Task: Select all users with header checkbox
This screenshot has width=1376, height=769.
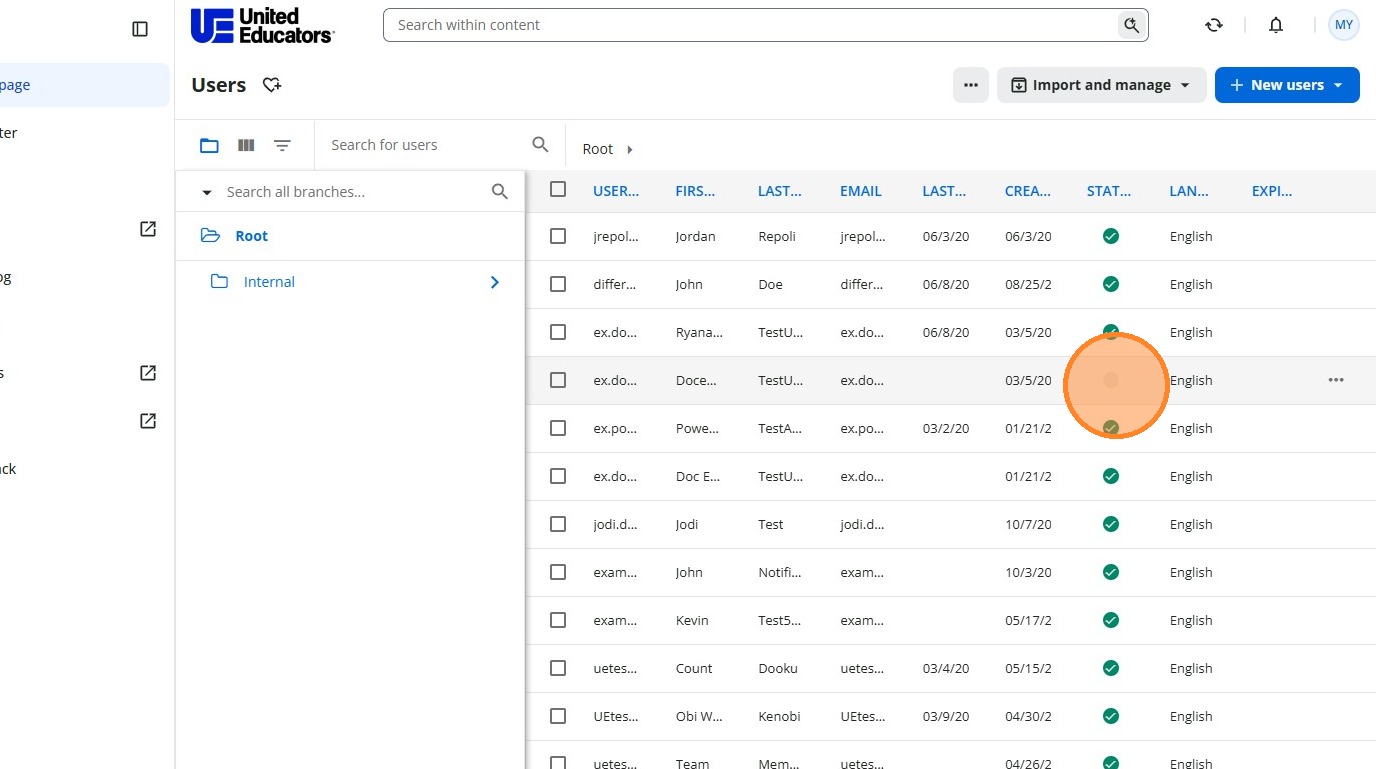Action: pos(558,189)
